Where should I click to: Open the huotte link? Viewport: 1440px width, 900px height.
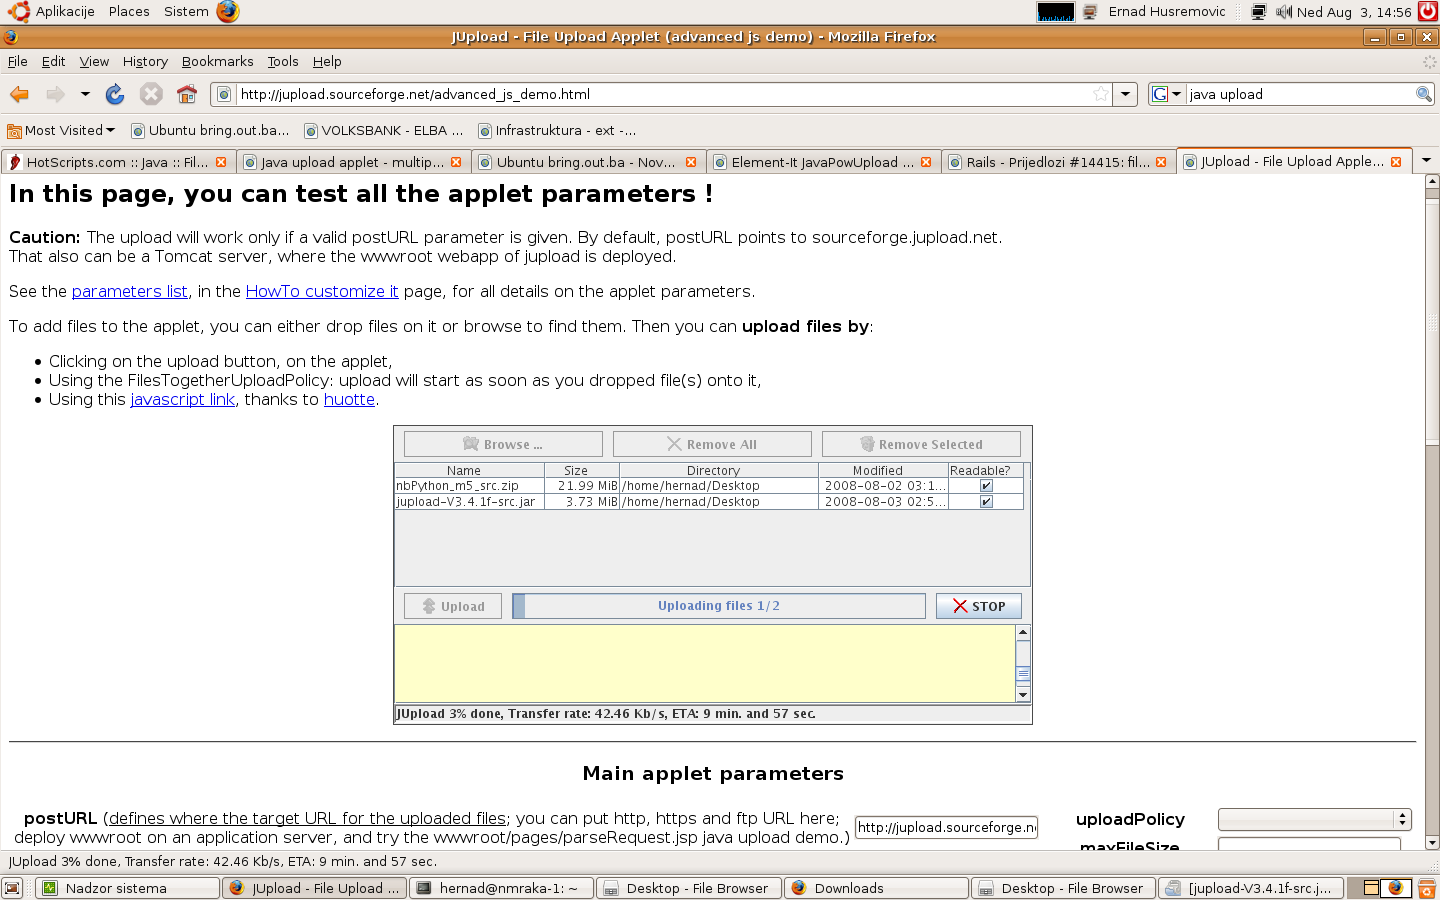click(349, 399)
